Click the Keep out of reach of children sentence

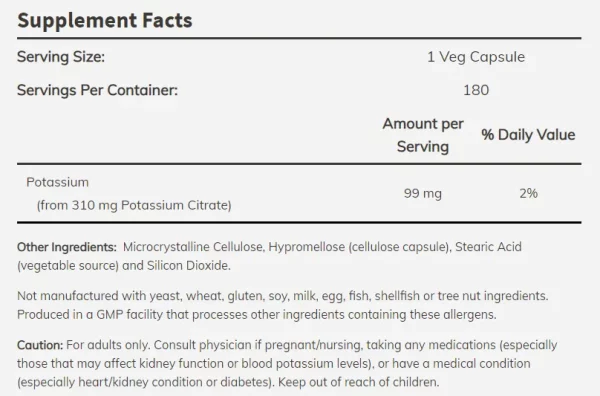[359, 382]
